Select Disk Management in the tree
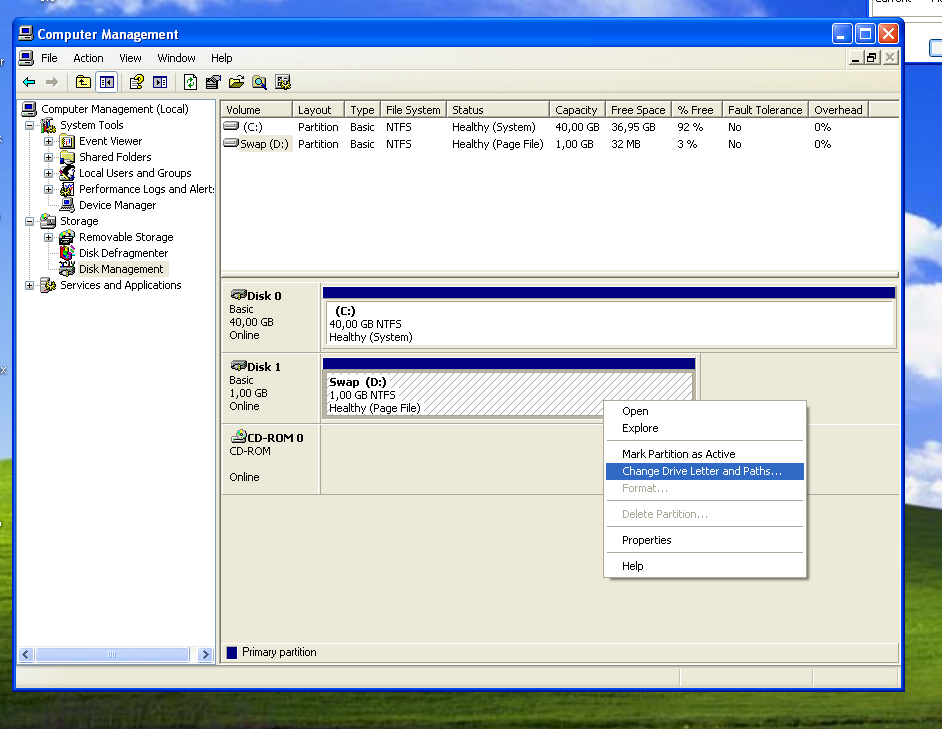The height and width of the screenshot is (729, 942). click(121, 269)
